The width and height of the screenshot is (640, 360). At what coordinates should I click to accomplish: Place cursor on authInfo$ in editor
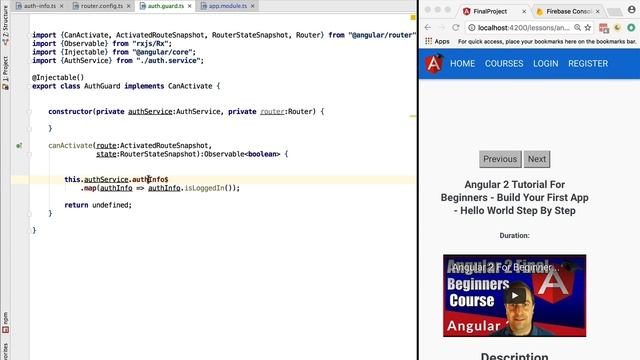[150, 179]
